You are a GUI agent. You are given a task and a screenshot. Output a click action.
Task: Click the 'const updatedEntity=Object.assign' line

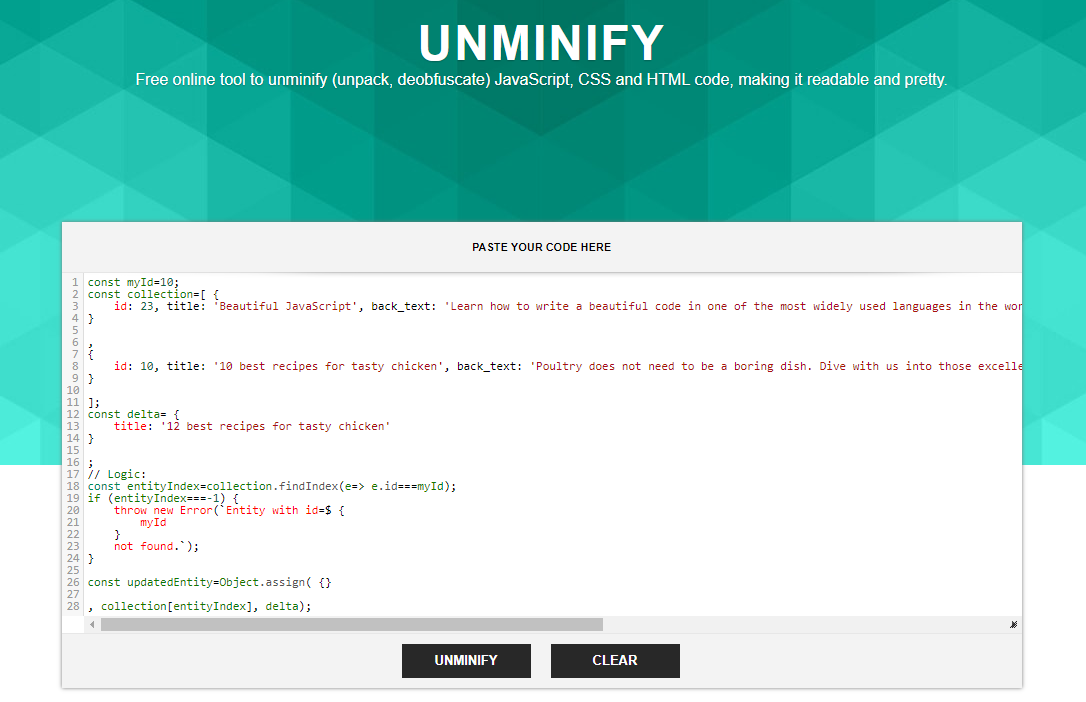click(209, 582)
